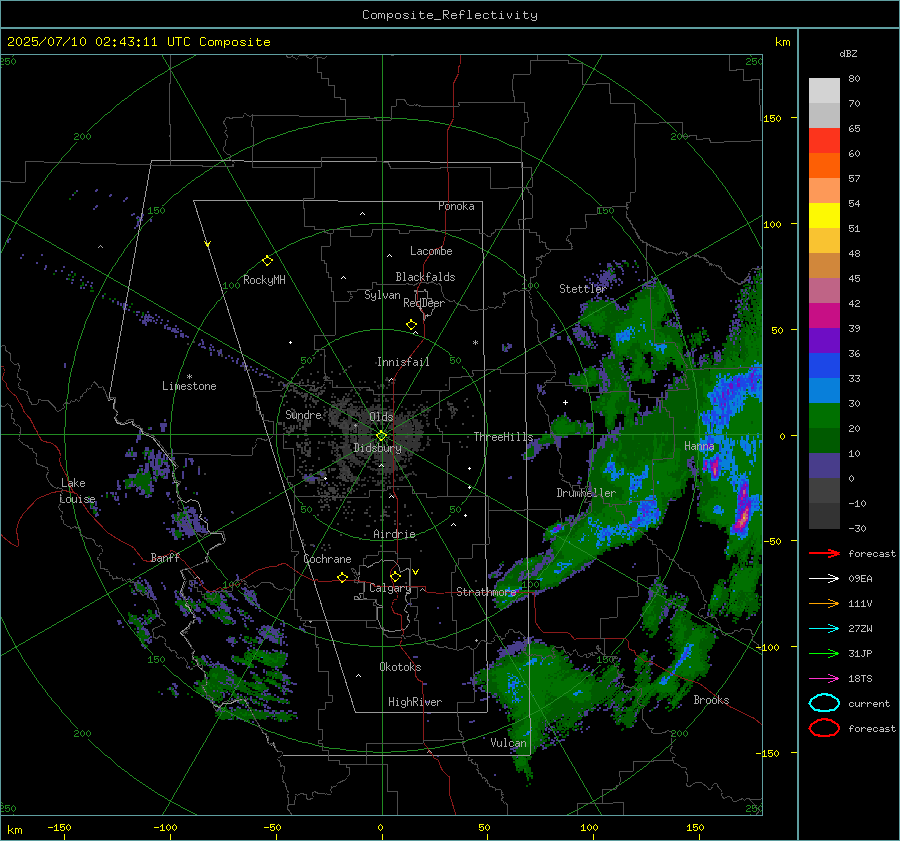Click the cyan current ellipse legend icon
The image size is (900, 841).
click(824, 703)
